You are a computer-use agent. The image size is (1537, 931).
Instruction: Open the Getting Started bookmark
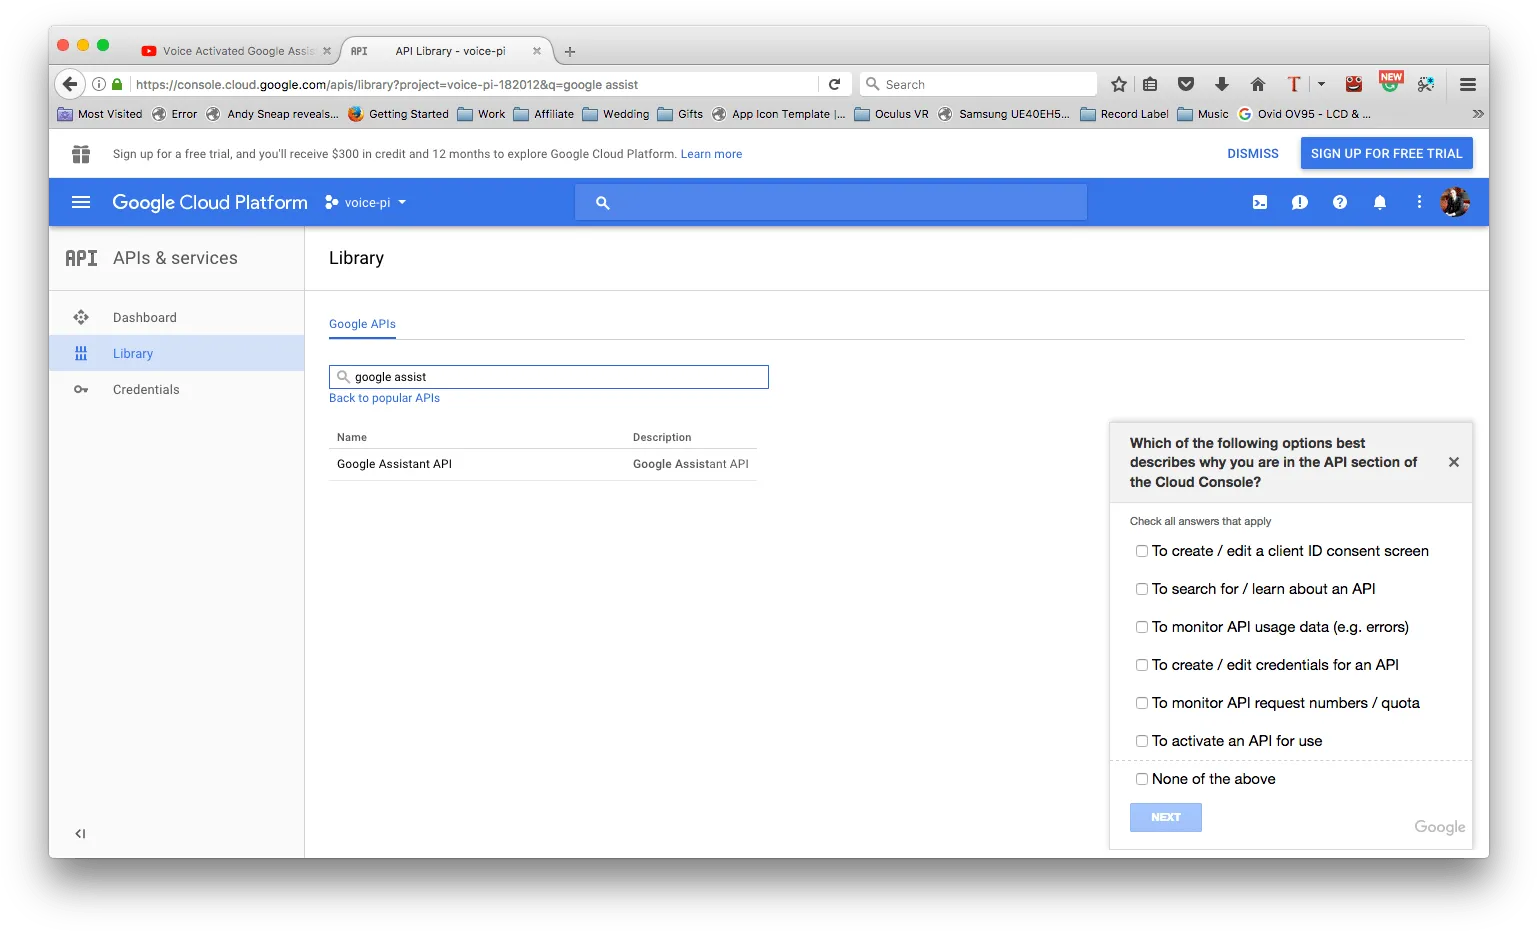pos(398,114)
